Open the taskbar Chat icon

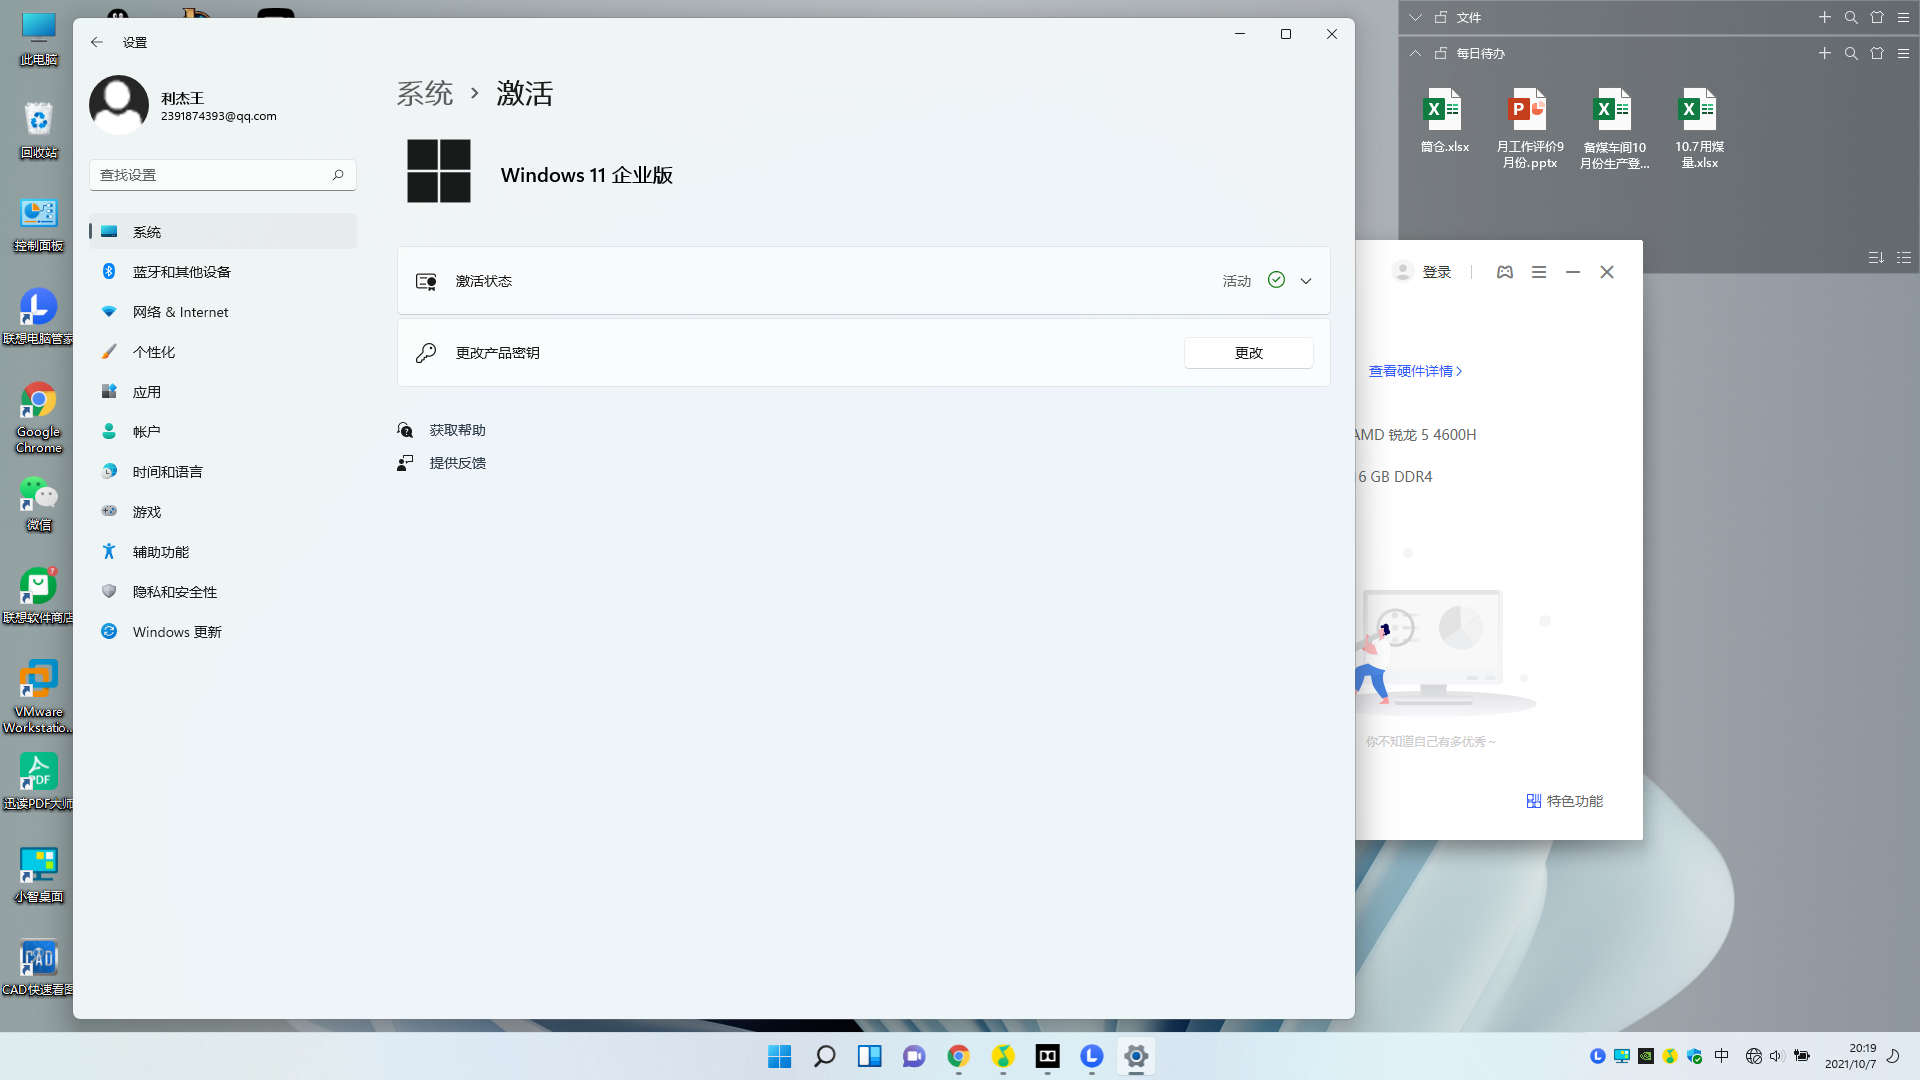coord(914,1056)
